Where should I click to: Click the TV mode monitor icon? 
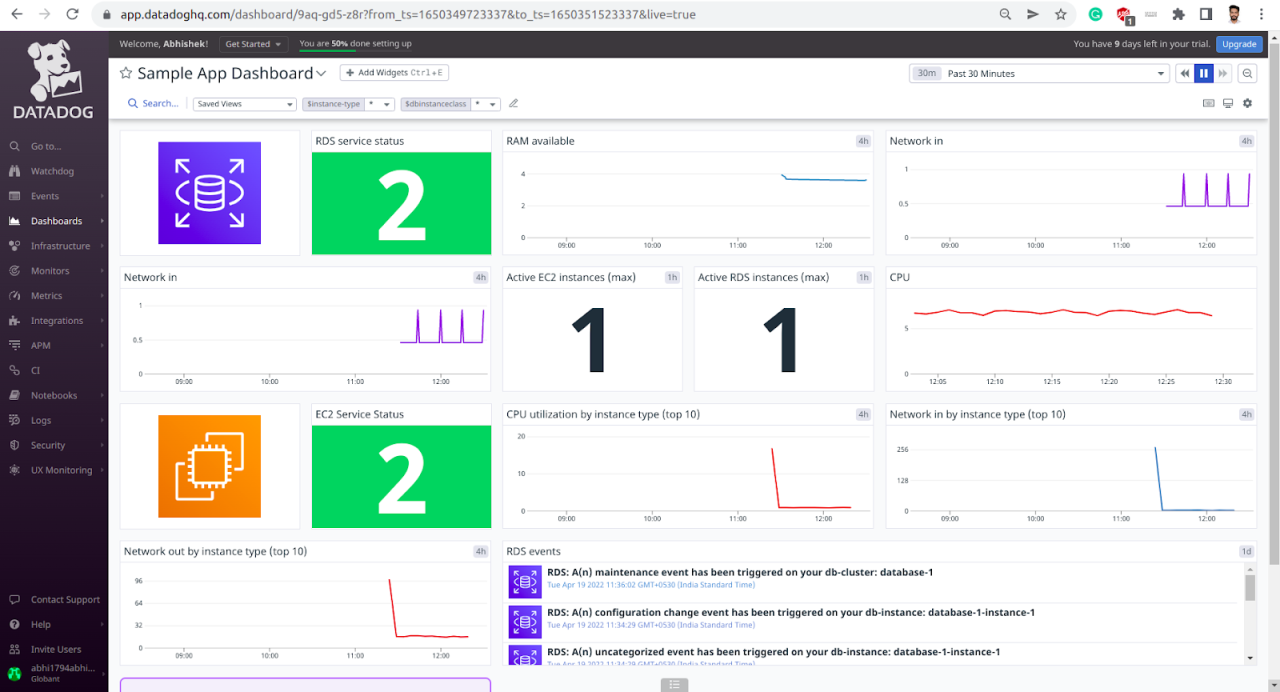[x=1228, y=103]
